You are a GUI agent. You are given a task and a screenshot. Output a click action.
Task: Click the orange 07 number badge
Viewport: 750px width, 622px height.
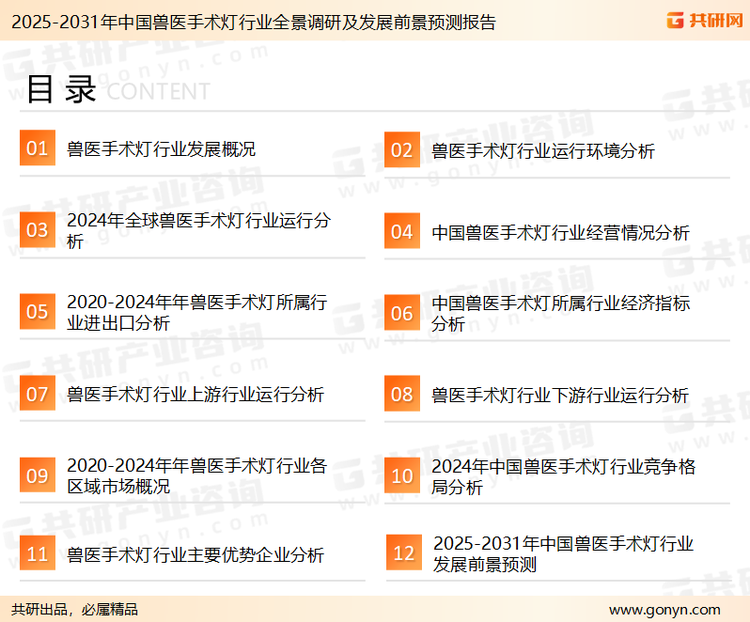pyautogui.click(x=37, y=393)
